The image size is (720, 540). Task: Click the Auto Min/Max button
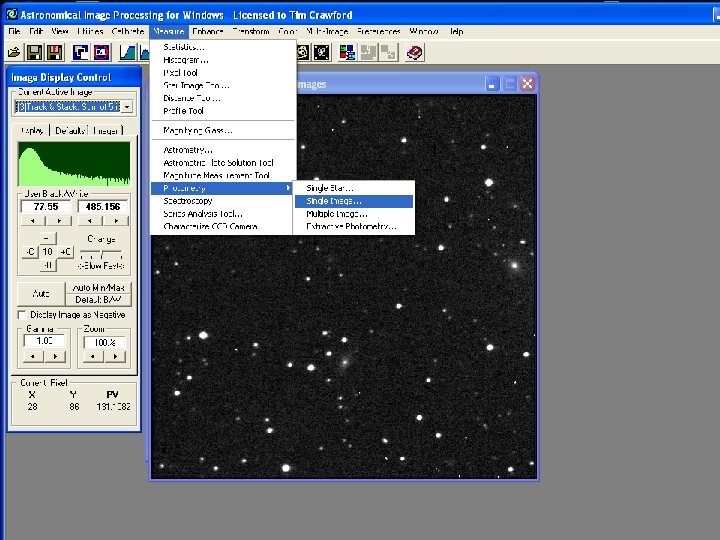pyautogui.click(x=99, y=288)
